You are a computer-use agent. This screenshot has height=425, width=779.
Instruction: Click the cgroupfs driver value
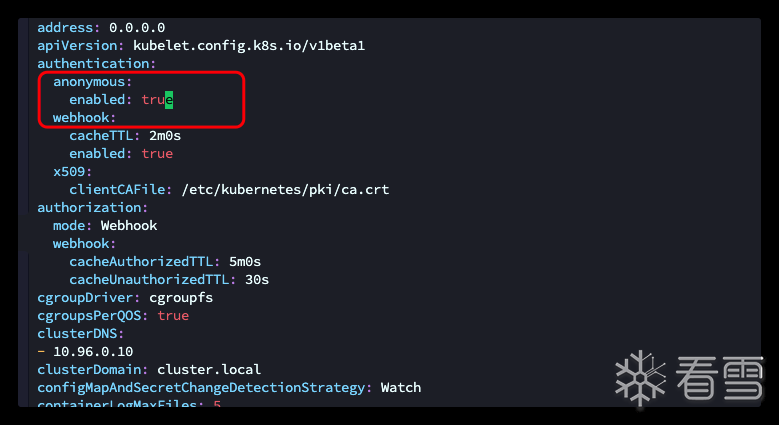point(181,298)
